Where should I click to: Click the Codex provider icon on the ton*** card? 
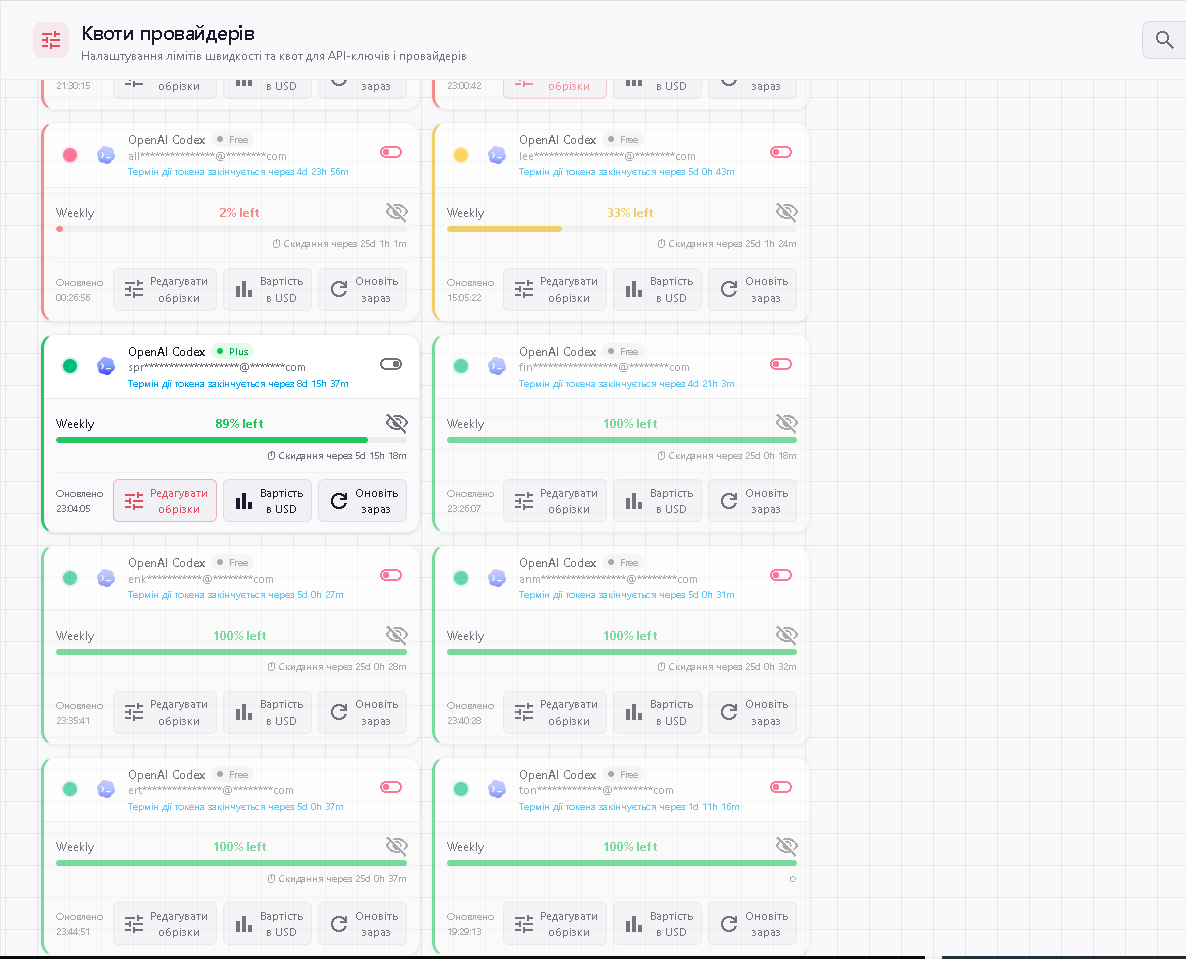coord(497,790)
